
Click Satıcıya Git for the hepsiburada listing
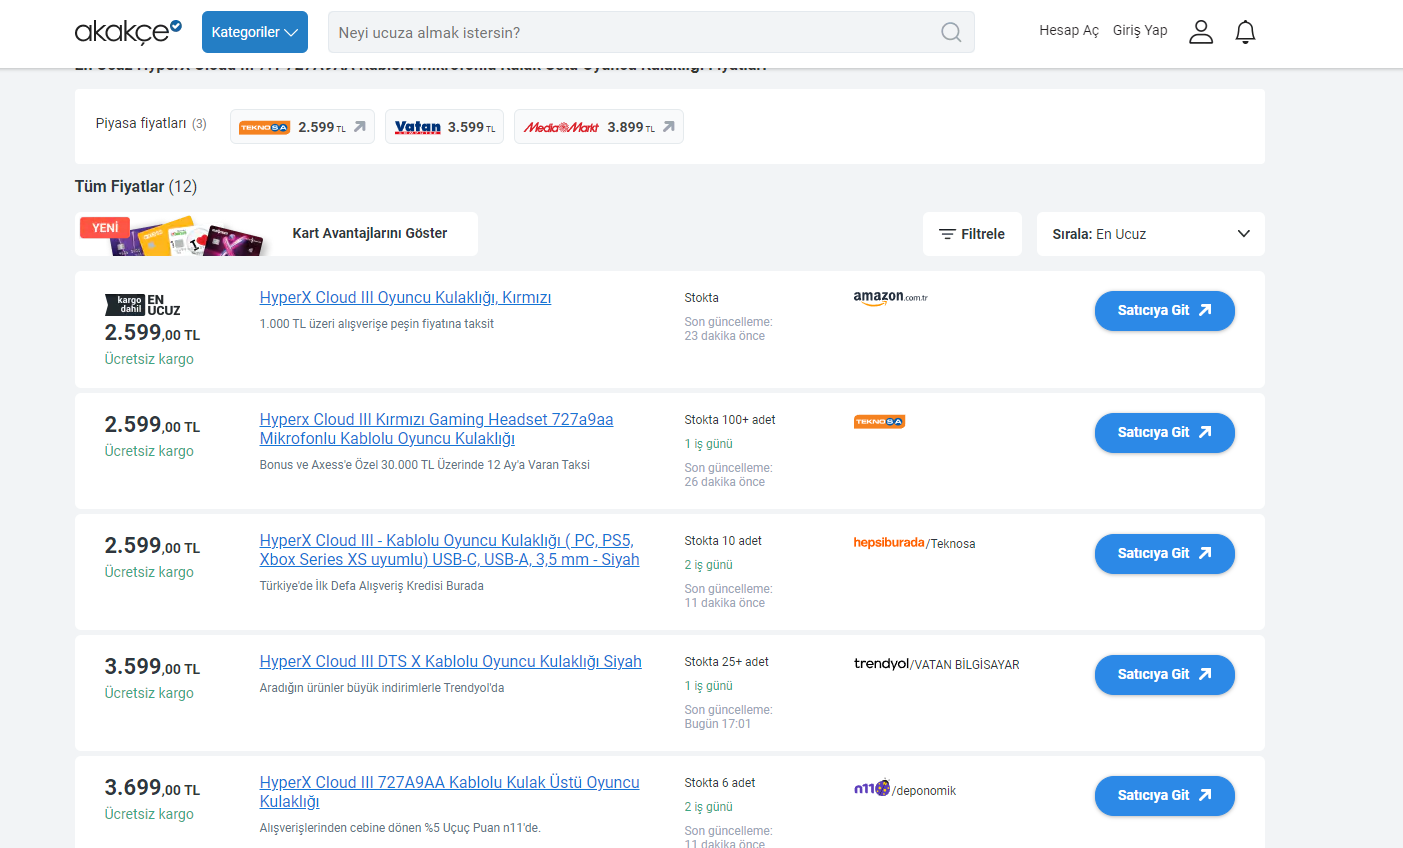1164,553
